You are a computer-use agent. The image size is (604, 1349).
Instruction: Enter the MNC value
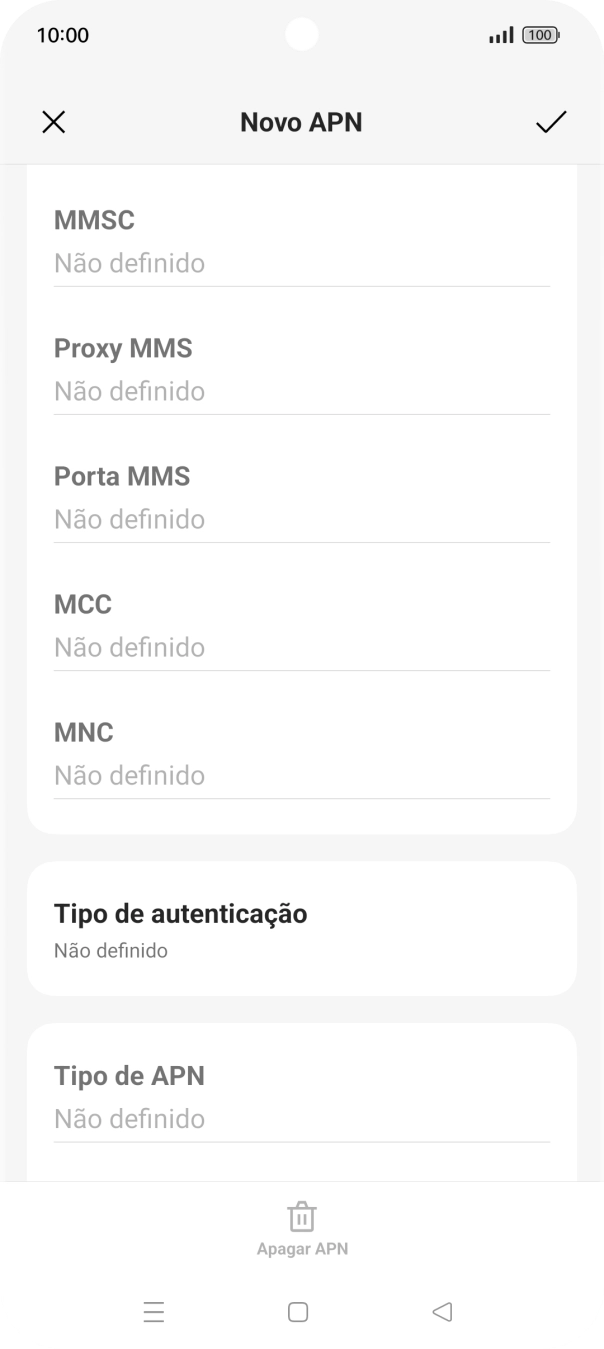tap(301, 776)
